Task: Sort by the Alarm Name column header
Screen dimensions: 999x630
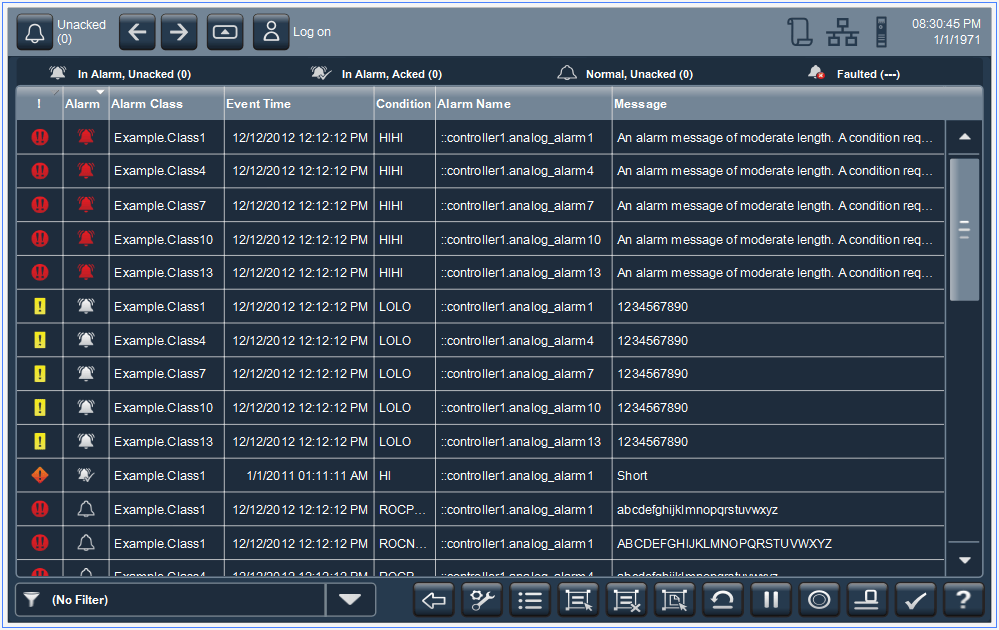Action: pos(524,104)
